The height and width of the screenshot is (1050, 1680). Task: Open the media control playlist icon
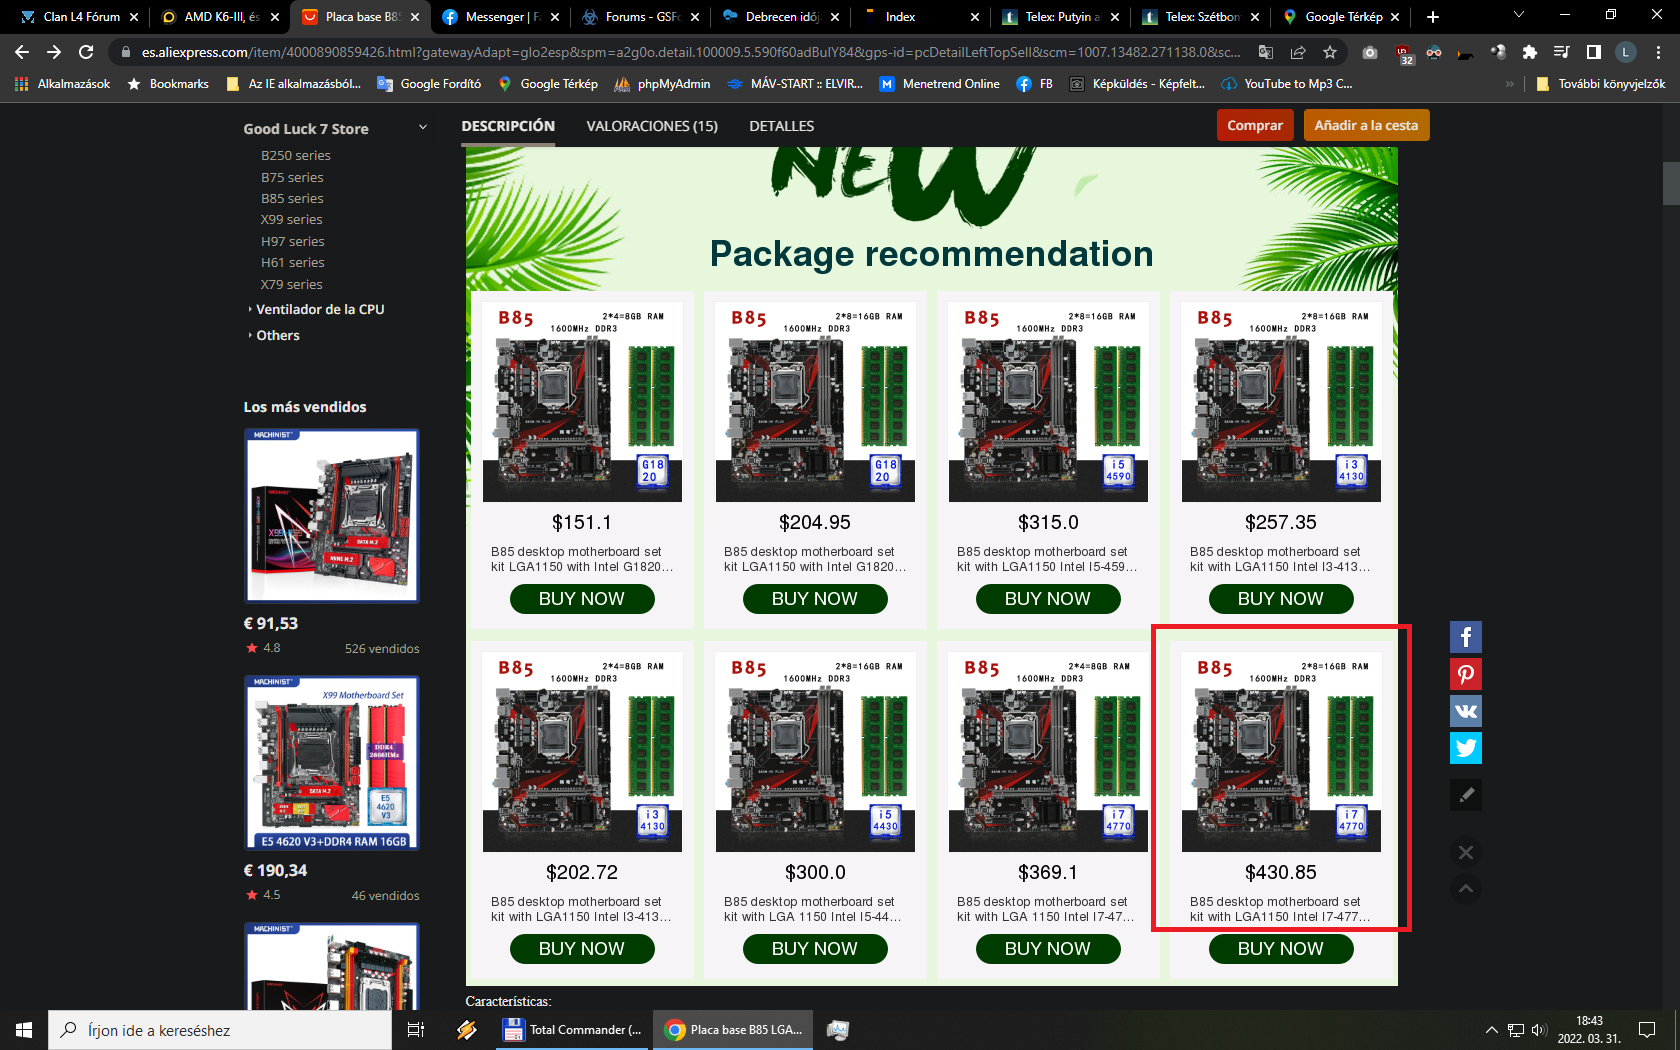coord(1561,52)
